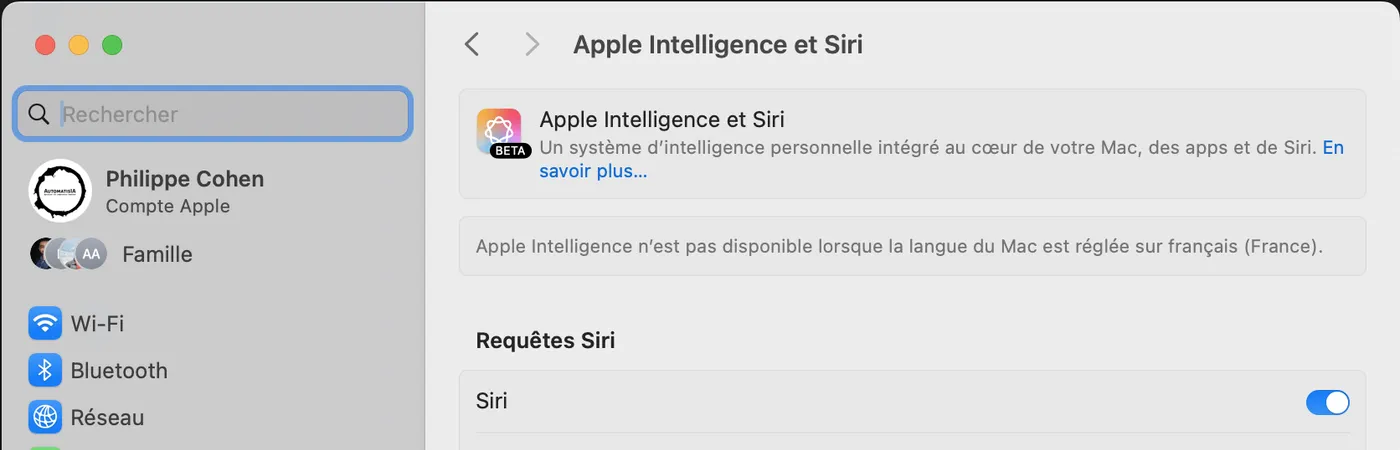Click the magnifying glass search icon
Viewport: 1400px width, 450px height.
(39, 114)
